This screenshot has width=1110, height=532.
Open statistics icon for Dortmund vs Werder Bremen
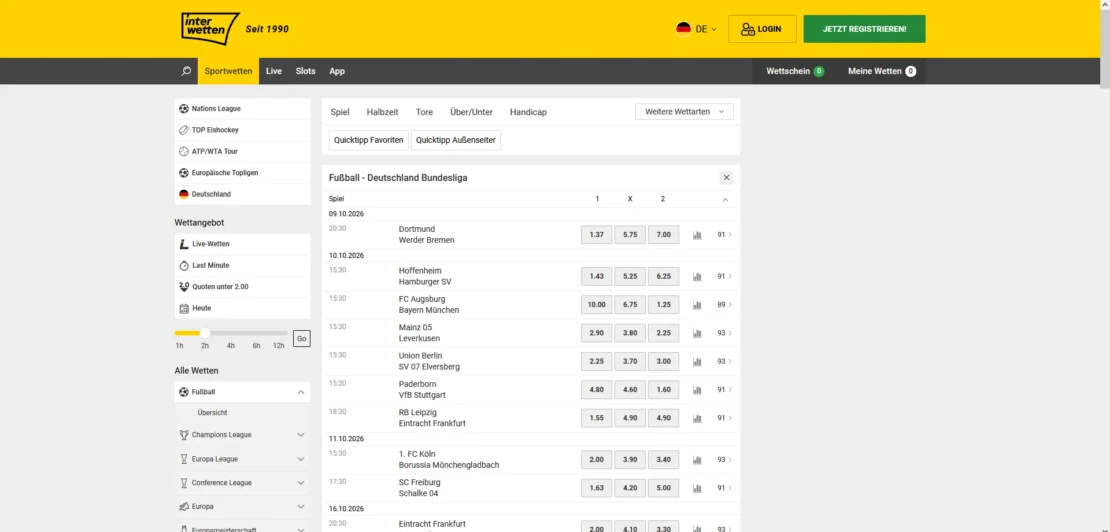[x=697, y=235]
